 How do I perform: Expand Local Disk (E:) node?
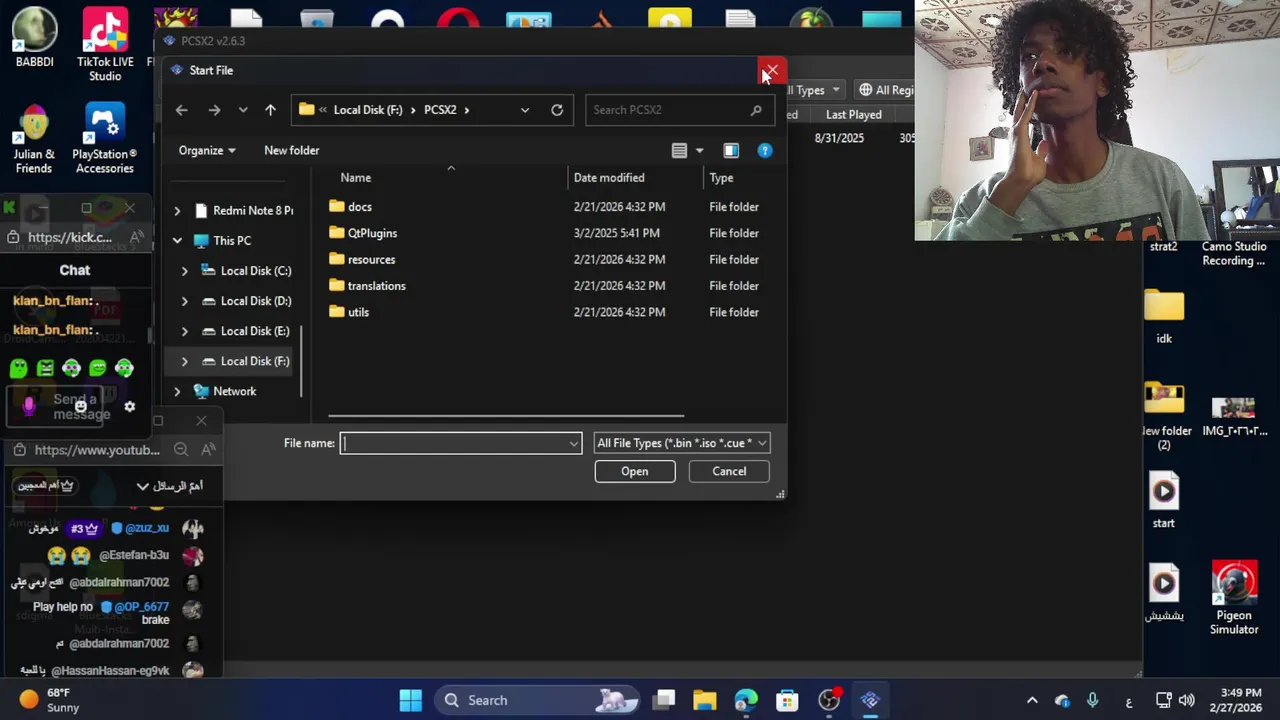[x=184, y=331]
